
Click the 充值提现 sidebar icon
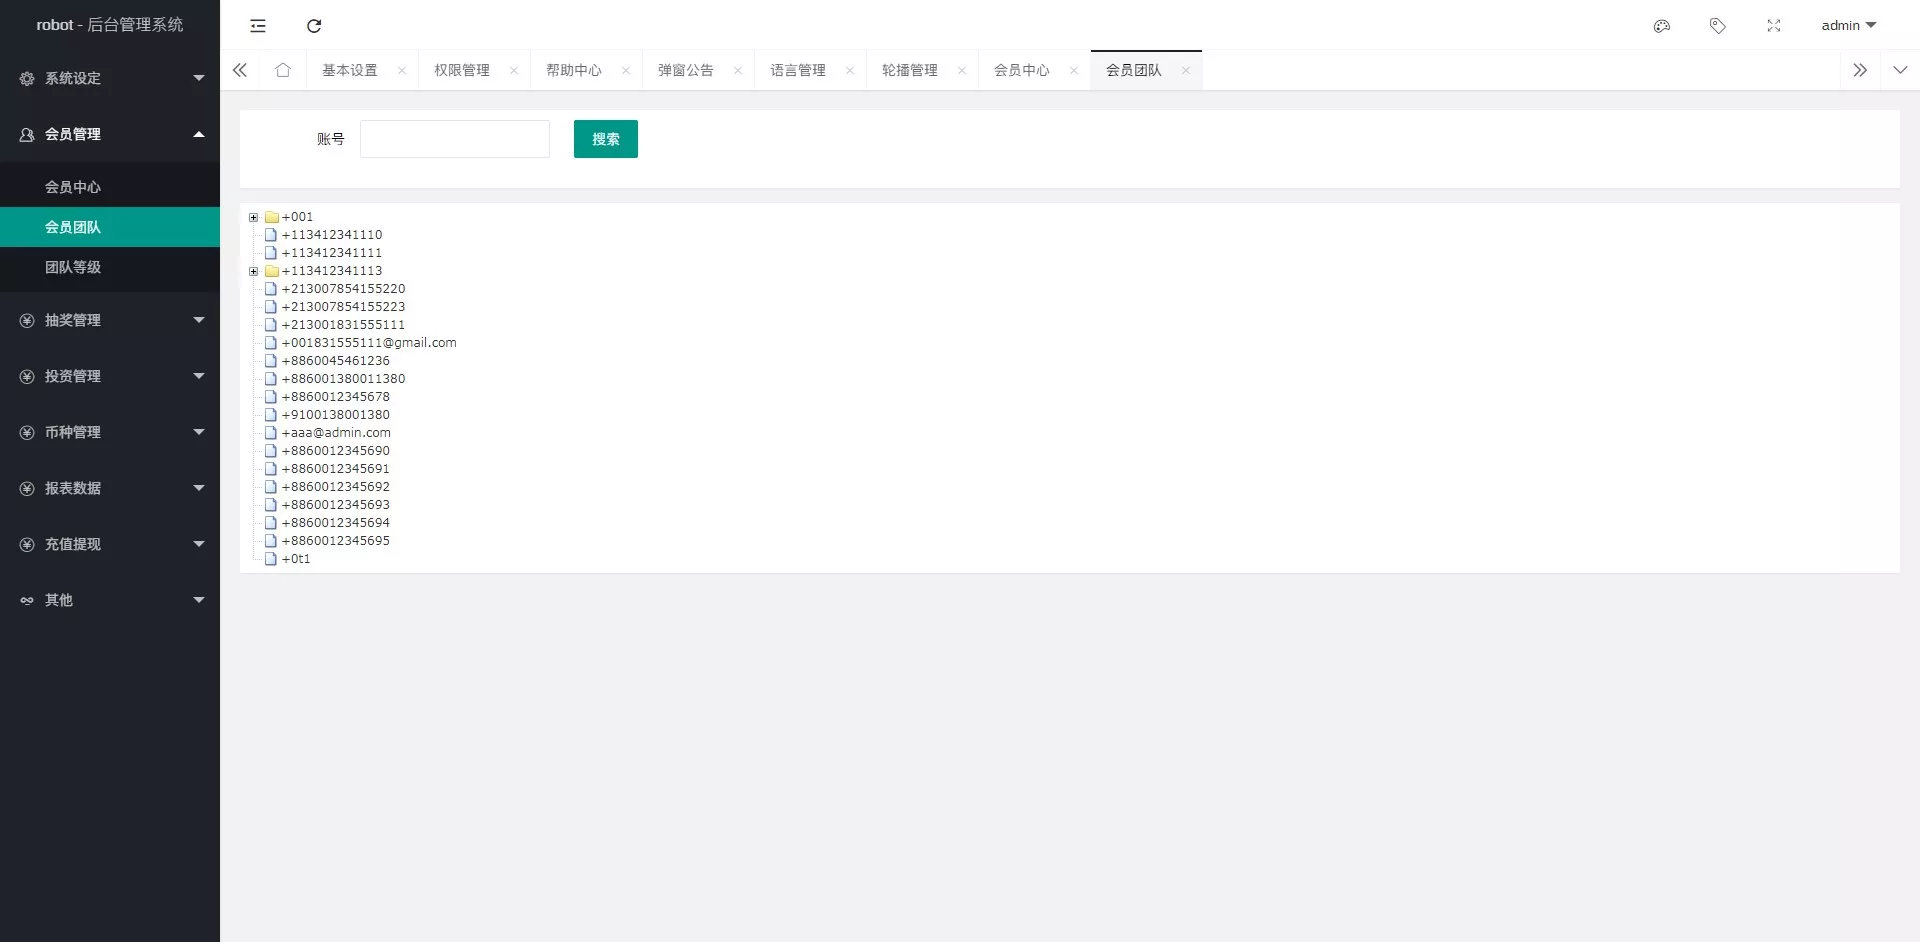pyautogui.click(x=25, y=543)
